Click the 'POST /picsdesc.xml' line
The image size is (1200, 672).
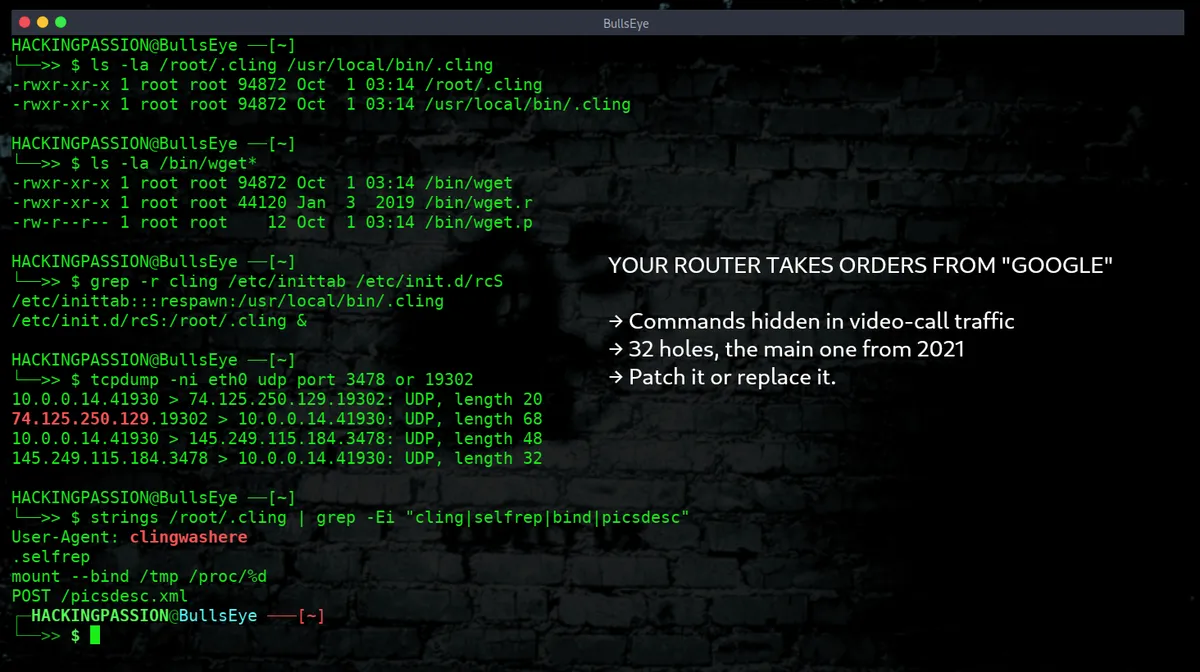coord(99,596)
